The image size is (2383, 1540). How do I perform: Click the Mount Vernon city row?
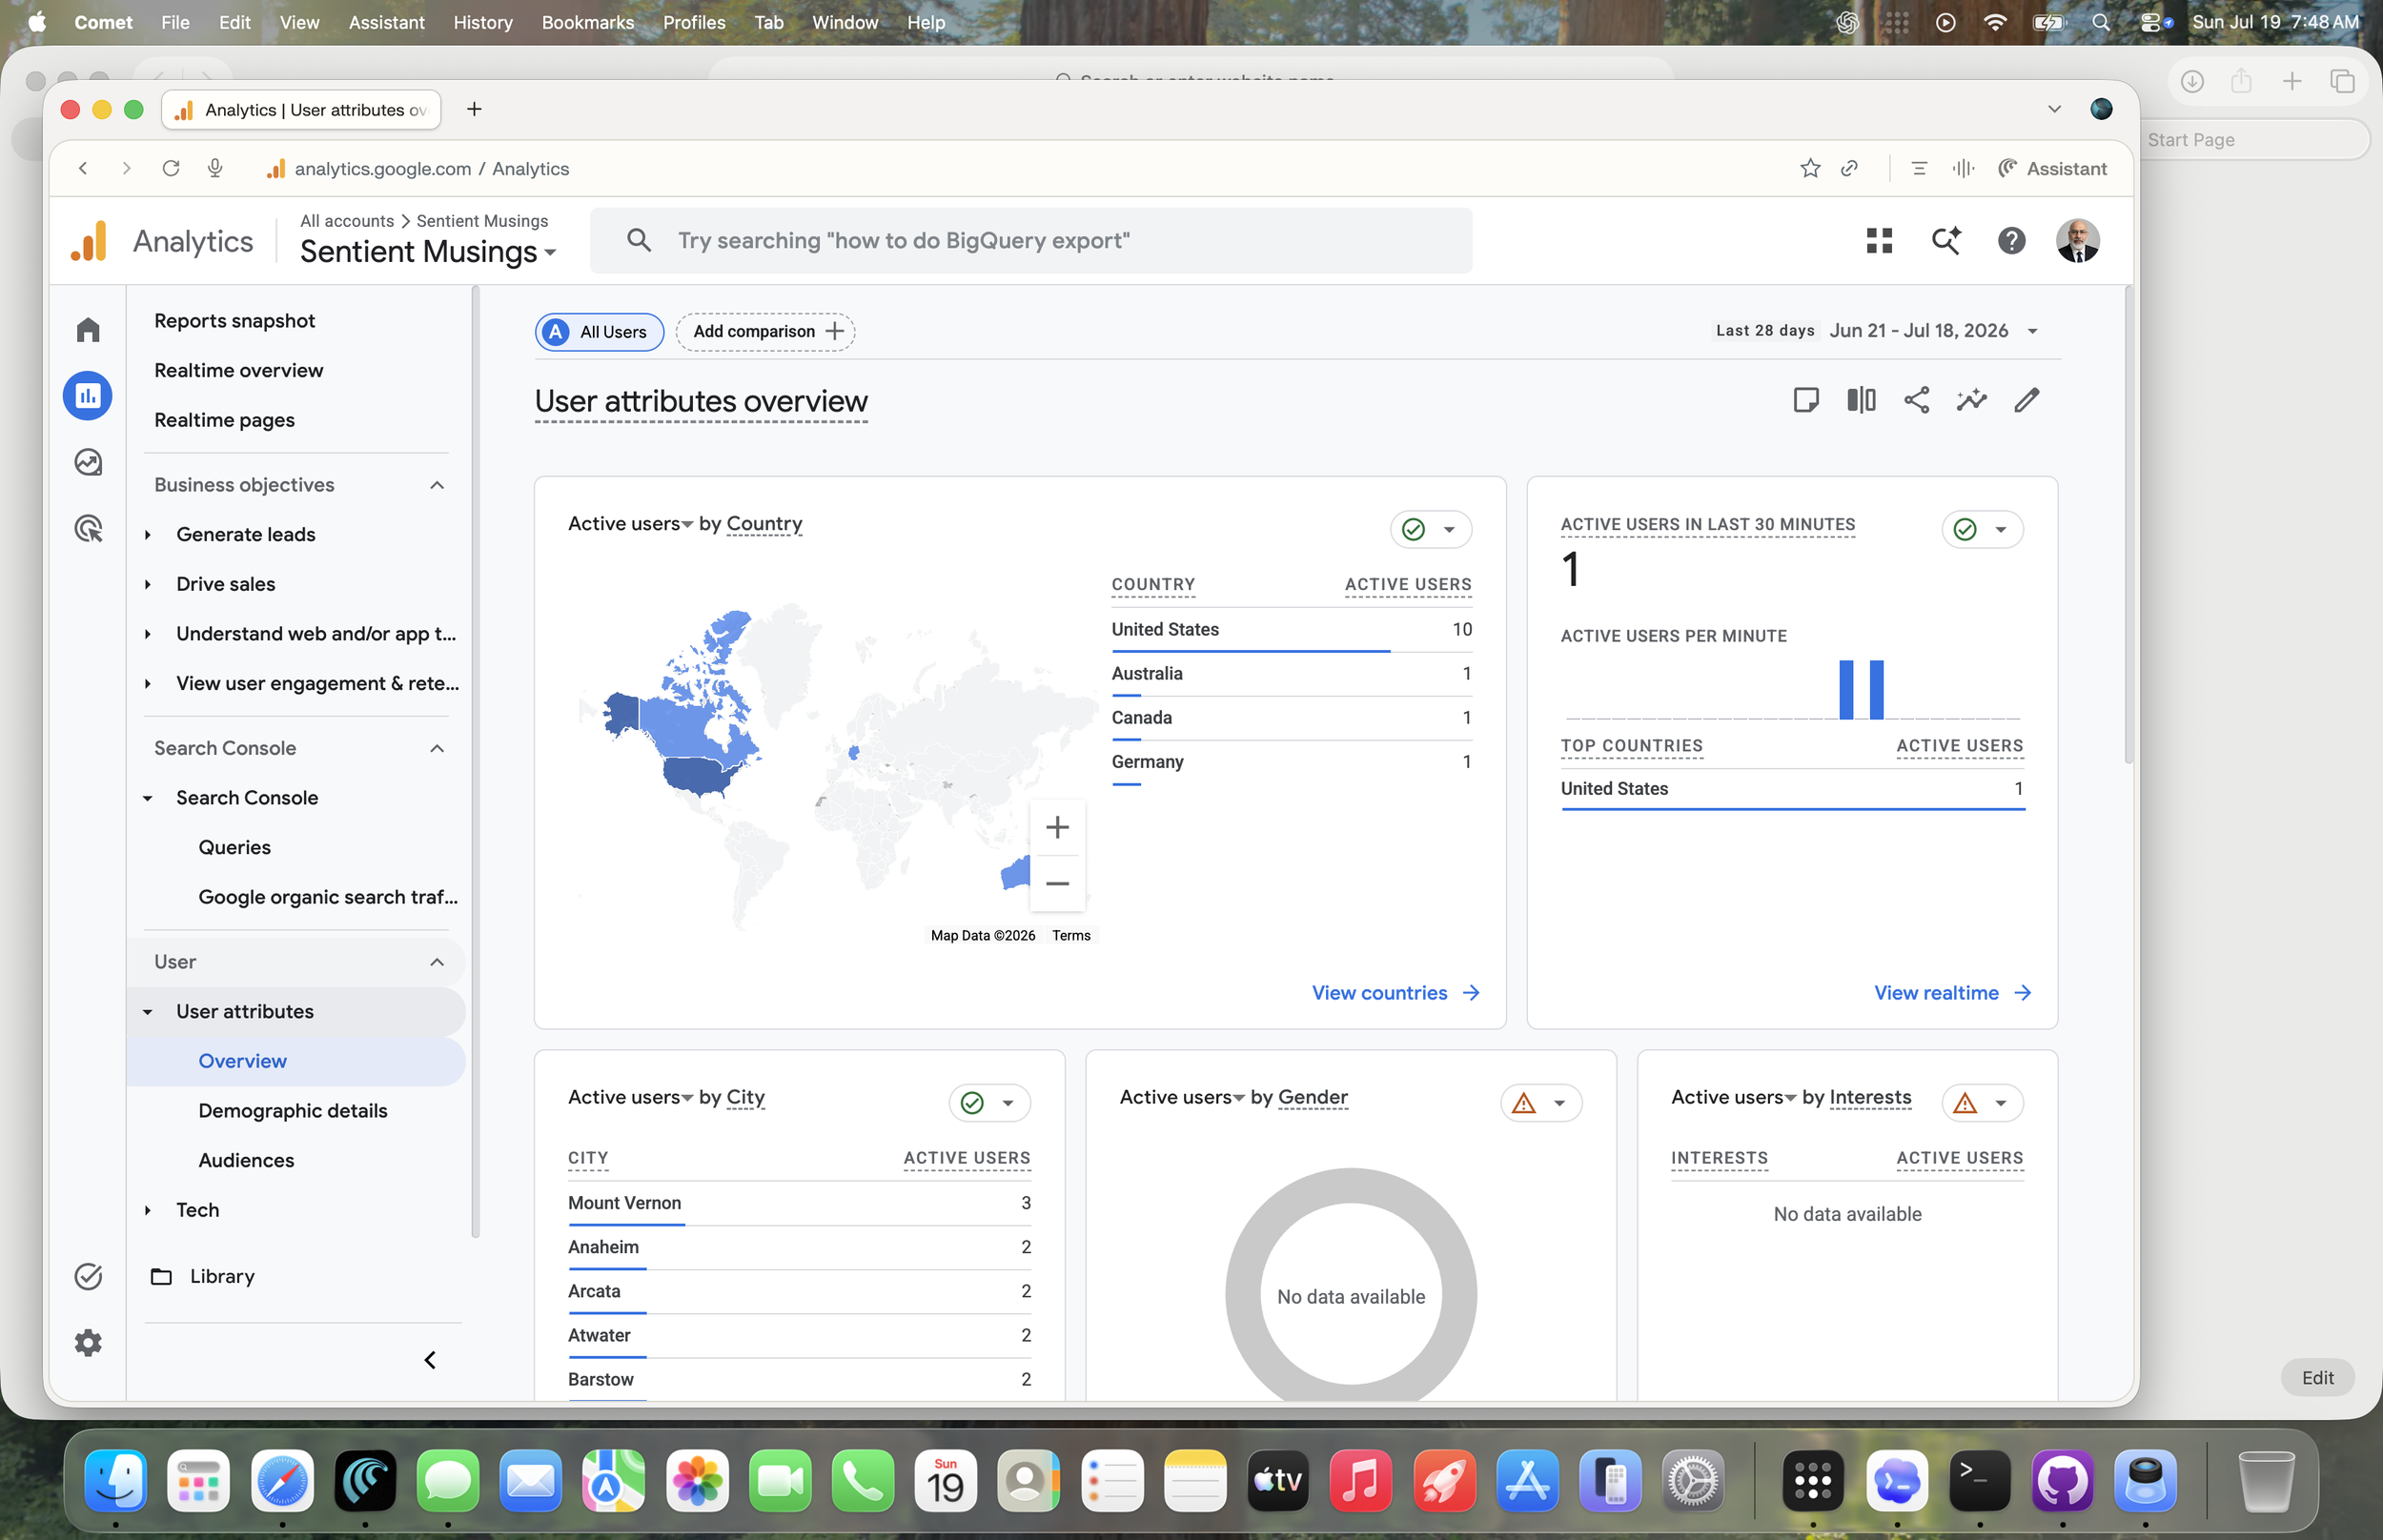(799, 1204)
